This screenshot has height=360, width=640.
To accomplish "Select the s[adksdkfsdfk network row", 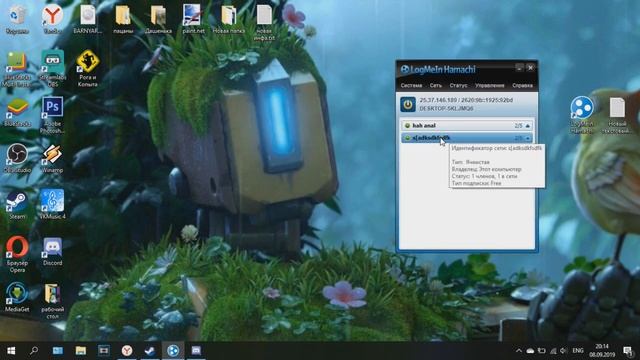I will pyautogui.click(x=467, y=138).
